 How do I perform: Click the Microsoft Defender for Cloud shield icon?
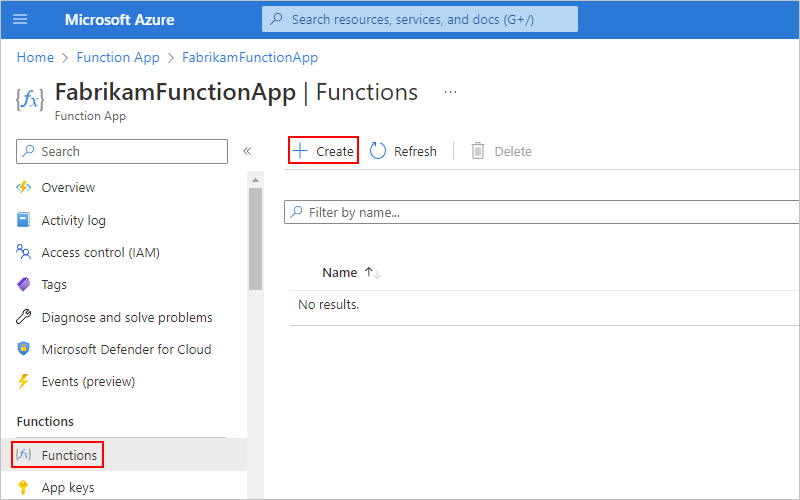point(24,350)
